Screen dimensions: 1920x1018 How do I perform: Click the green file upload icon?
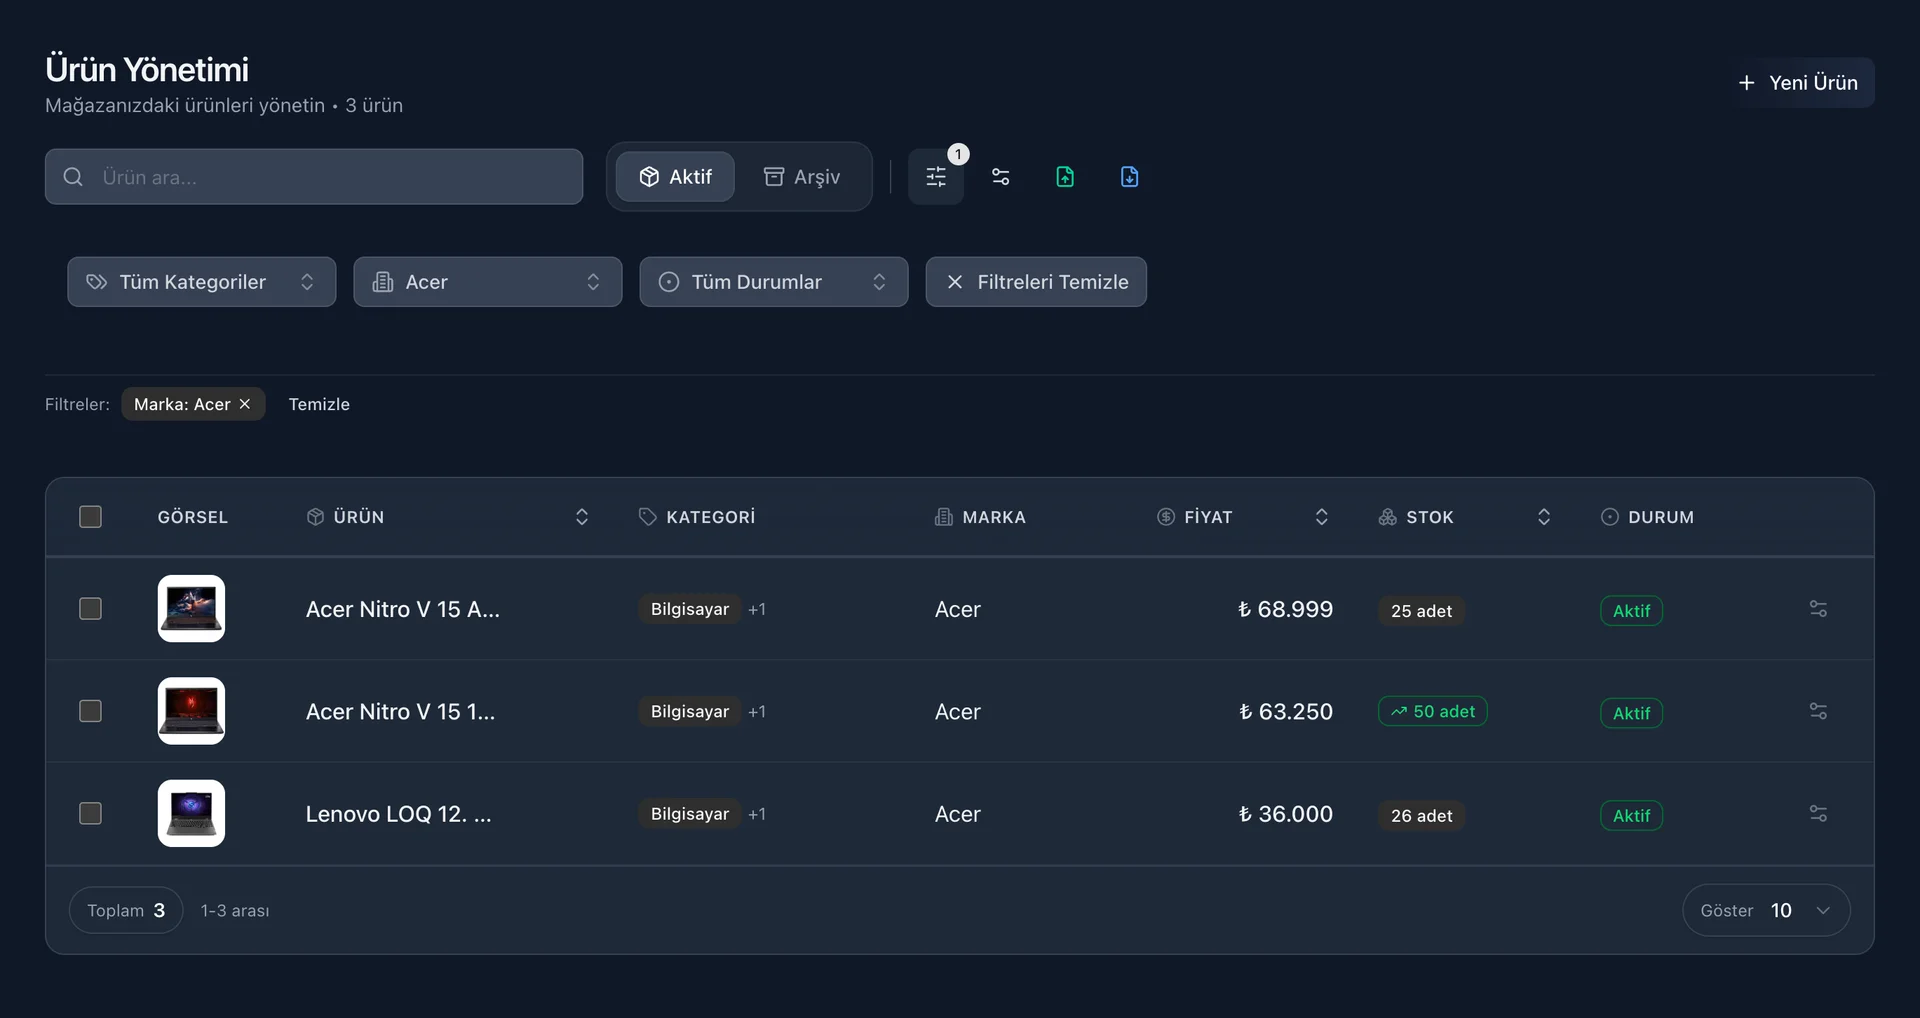[x=1065, y=177]
